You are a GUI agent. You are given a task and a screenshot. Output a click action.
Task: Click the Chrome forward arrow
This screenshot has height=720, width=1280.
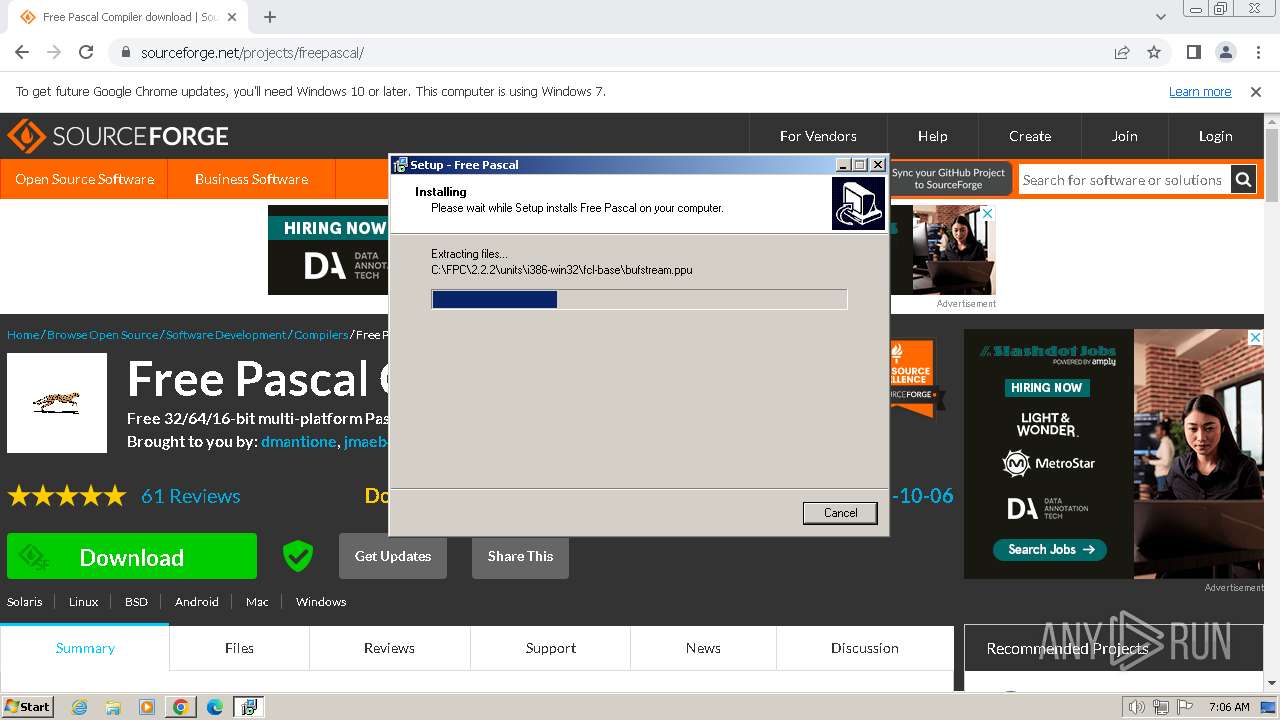click(54, 53)
